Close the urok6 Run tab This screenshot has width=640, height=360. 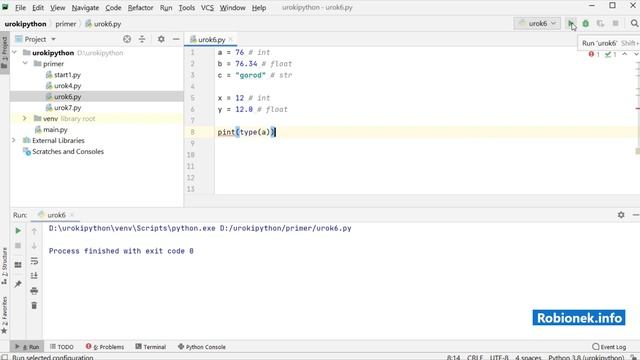(72, 215)
